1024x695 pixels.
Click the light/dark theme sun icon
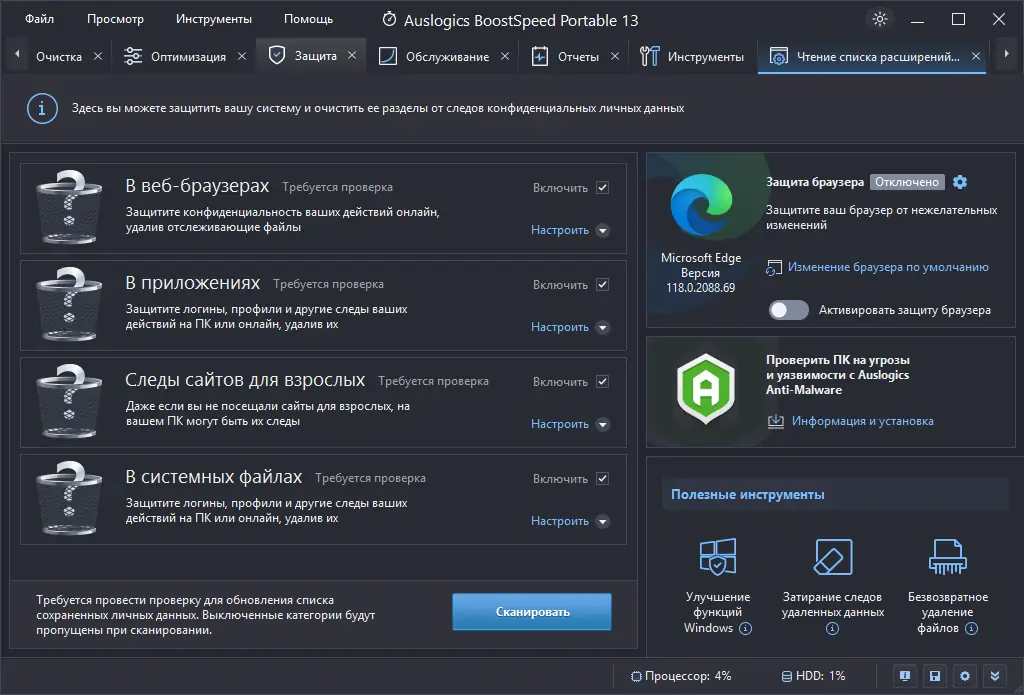880,19
